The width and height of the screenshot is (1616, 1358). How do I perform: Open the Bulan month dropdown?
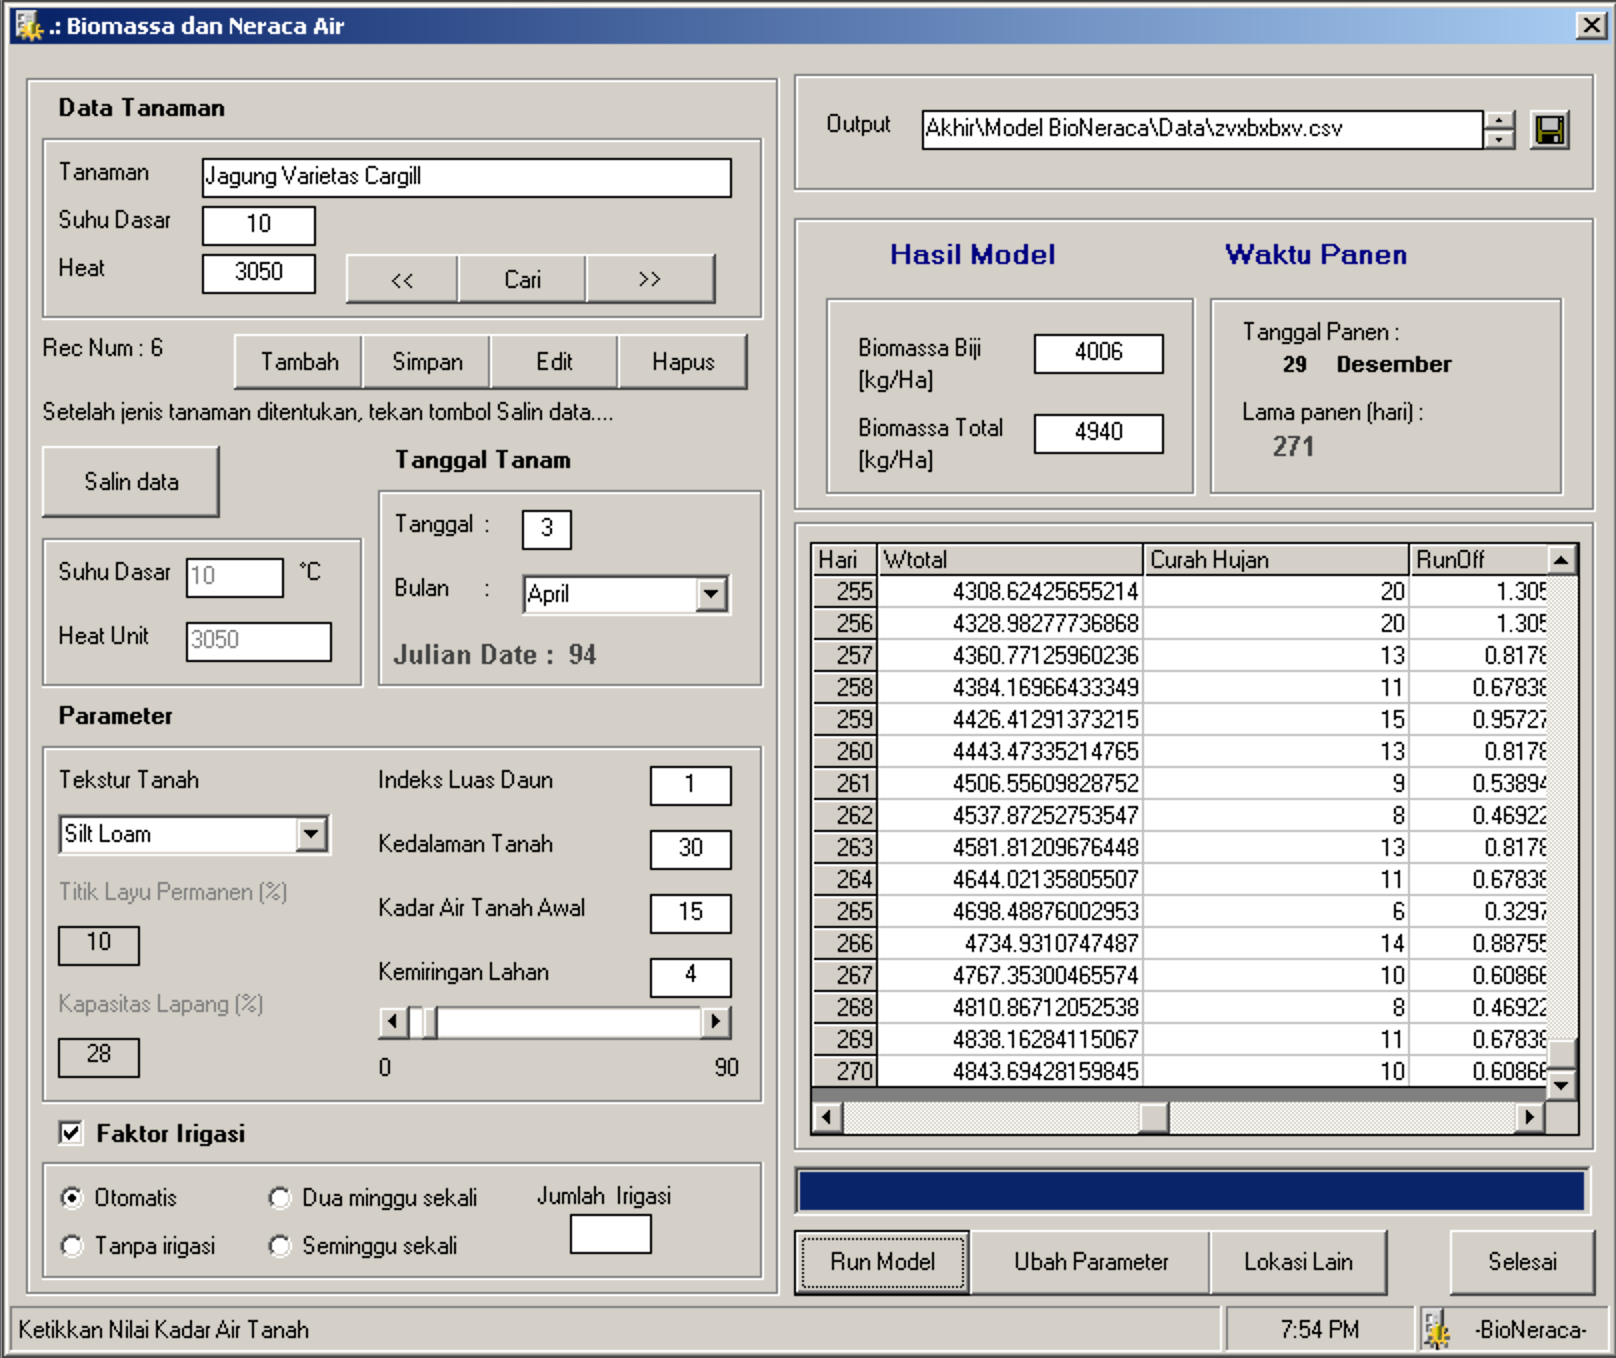[x=711, y=594]
